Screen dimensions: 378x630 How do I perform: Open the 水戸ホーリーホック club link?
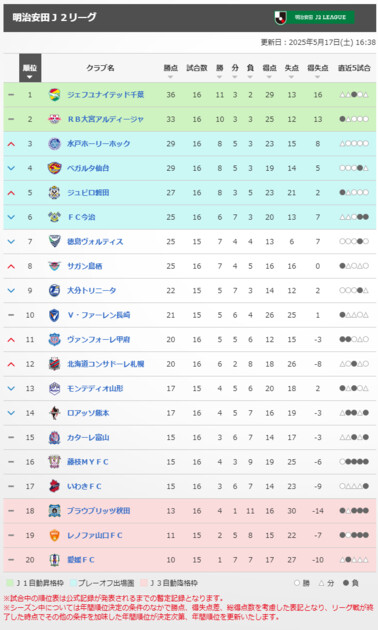[x=98, y=144]
